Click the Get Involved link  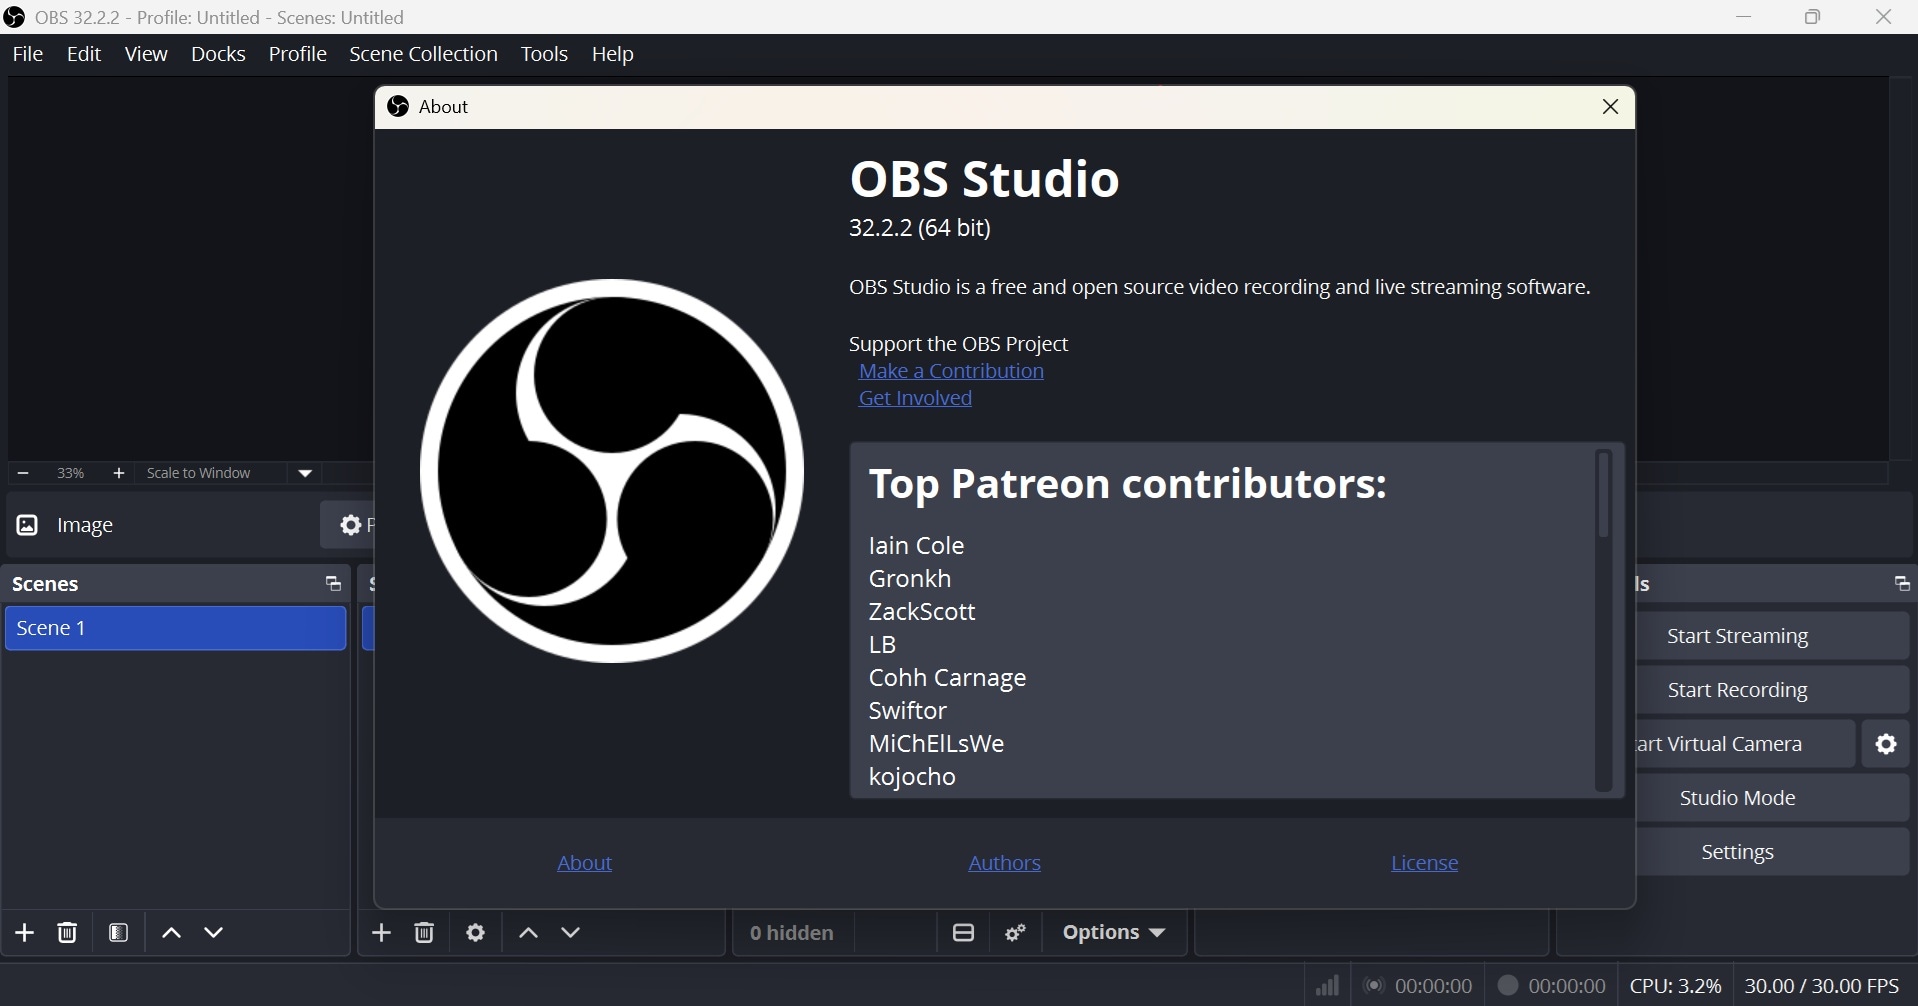point(915,399)
